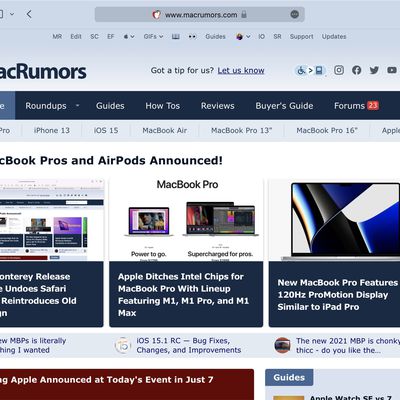The width and height of the screenshot is (400, 400).
Task: Open the sidebar dropdown chevron in Safari's toolbar
Action: coord(12,14)
